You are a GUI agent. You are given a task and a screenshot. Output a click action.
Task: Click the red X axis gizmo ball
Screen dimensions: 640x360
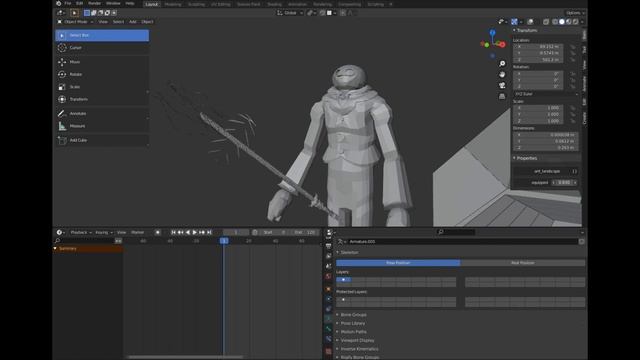coord(503,44)
